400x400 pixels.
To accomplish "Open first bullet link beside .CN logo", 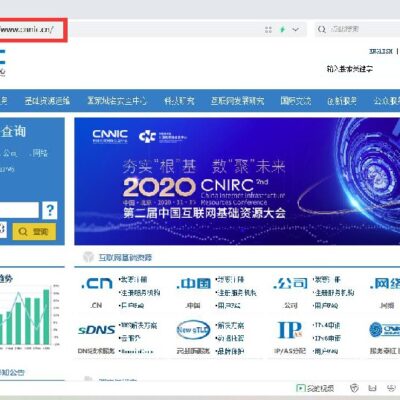I will [x=133, y=279].
